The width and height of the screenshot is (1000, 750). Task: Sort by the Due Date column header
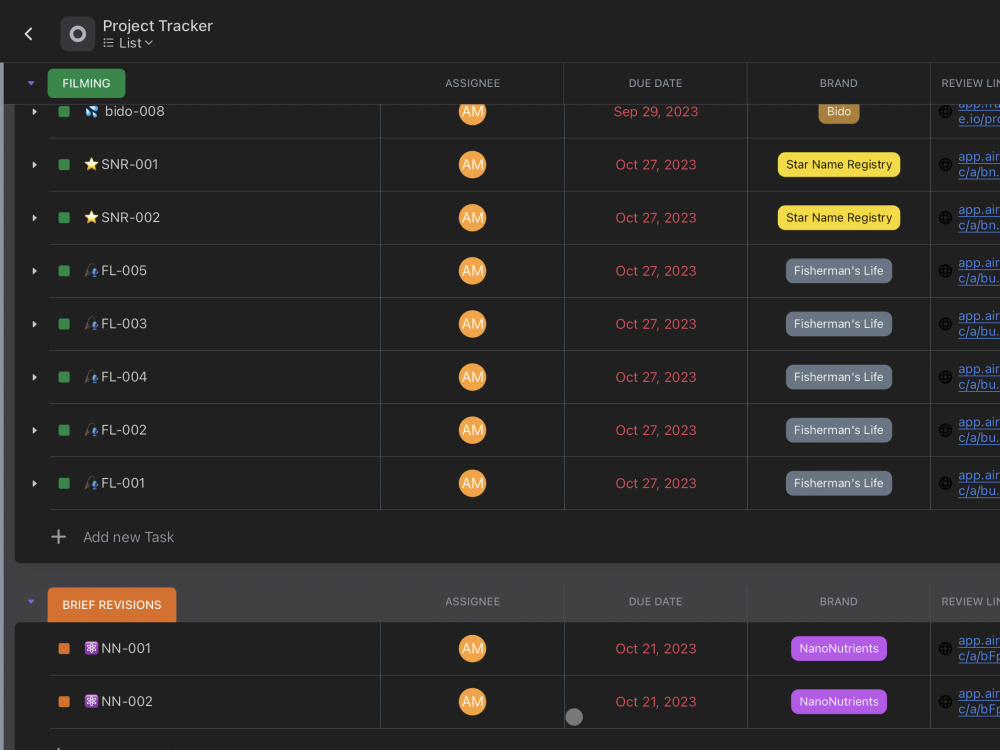point(655,84)
